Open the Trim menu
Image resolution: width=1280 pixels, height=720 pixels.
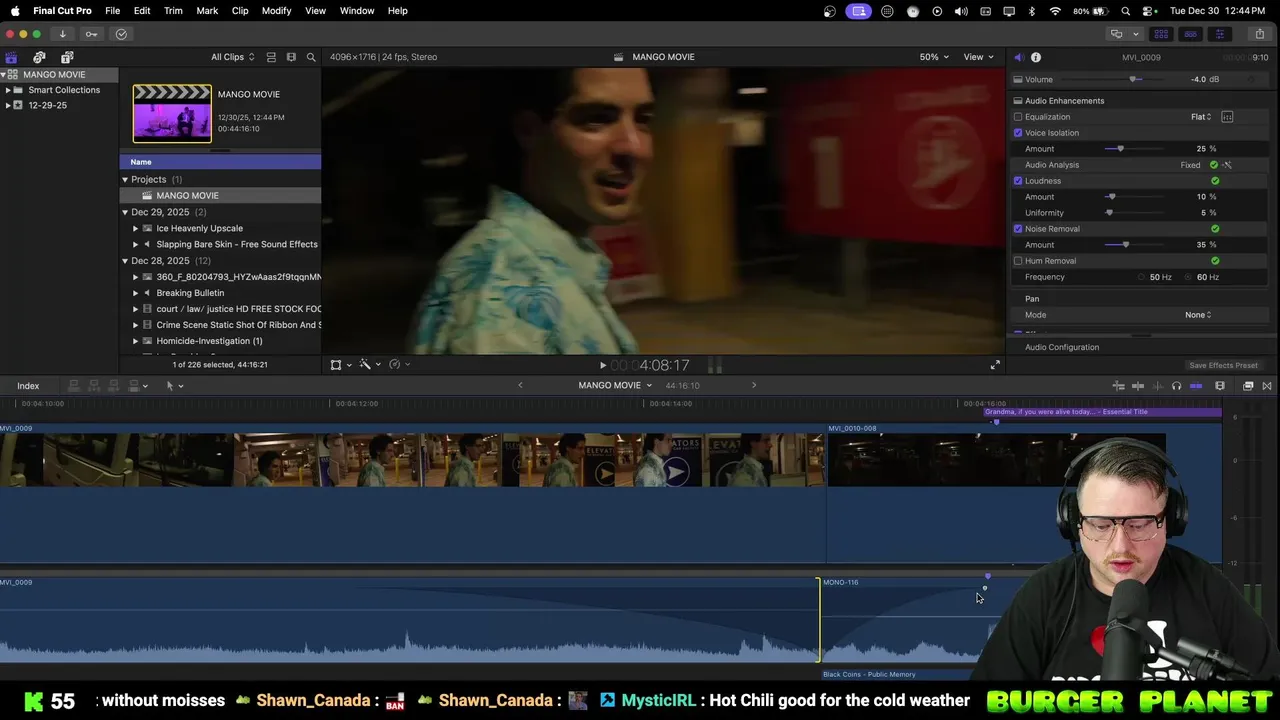(173, 11)
